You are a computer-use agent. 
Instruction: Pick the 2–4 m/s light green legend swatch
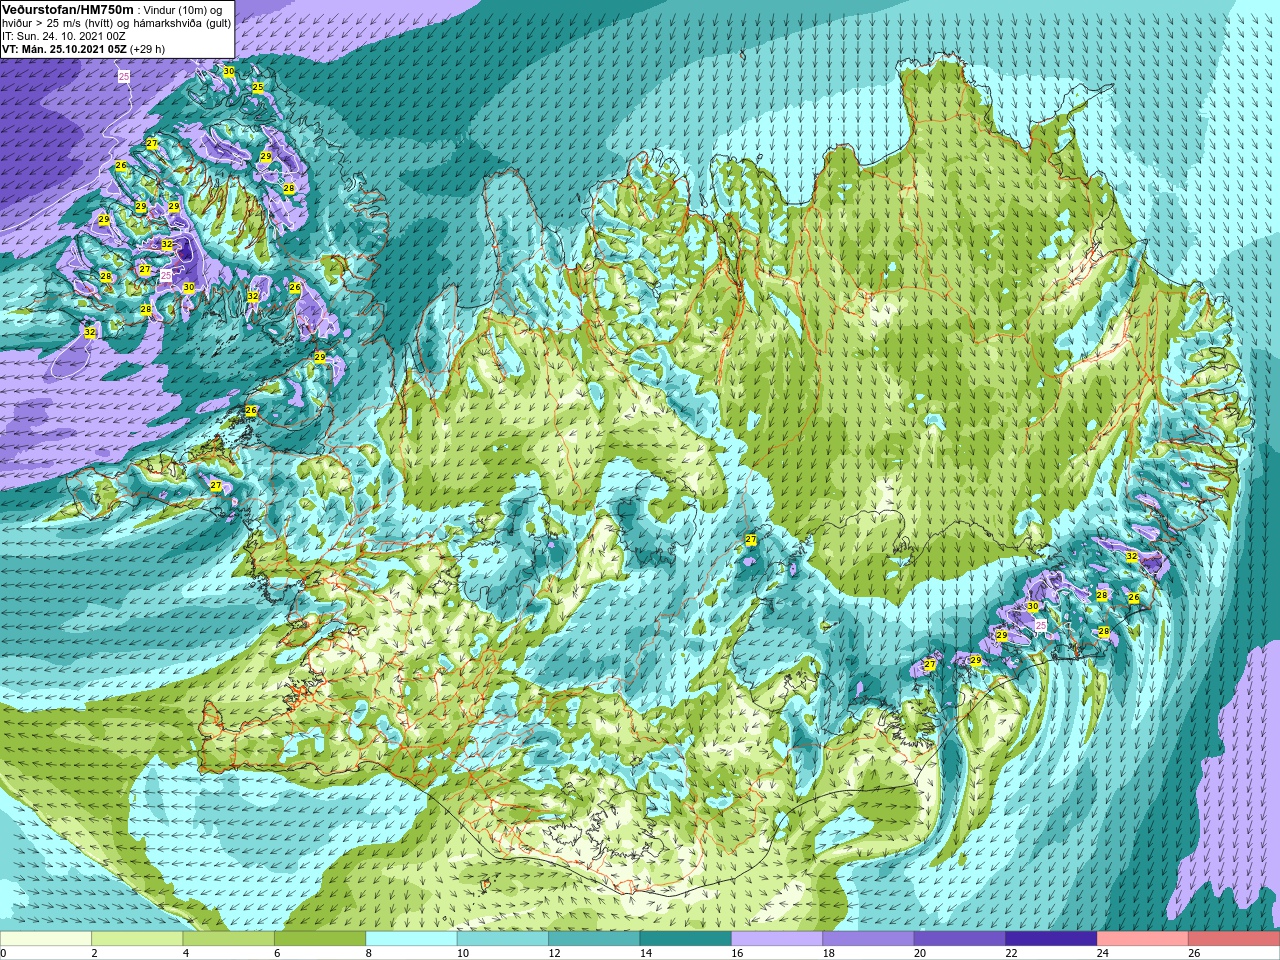(137, 938)
